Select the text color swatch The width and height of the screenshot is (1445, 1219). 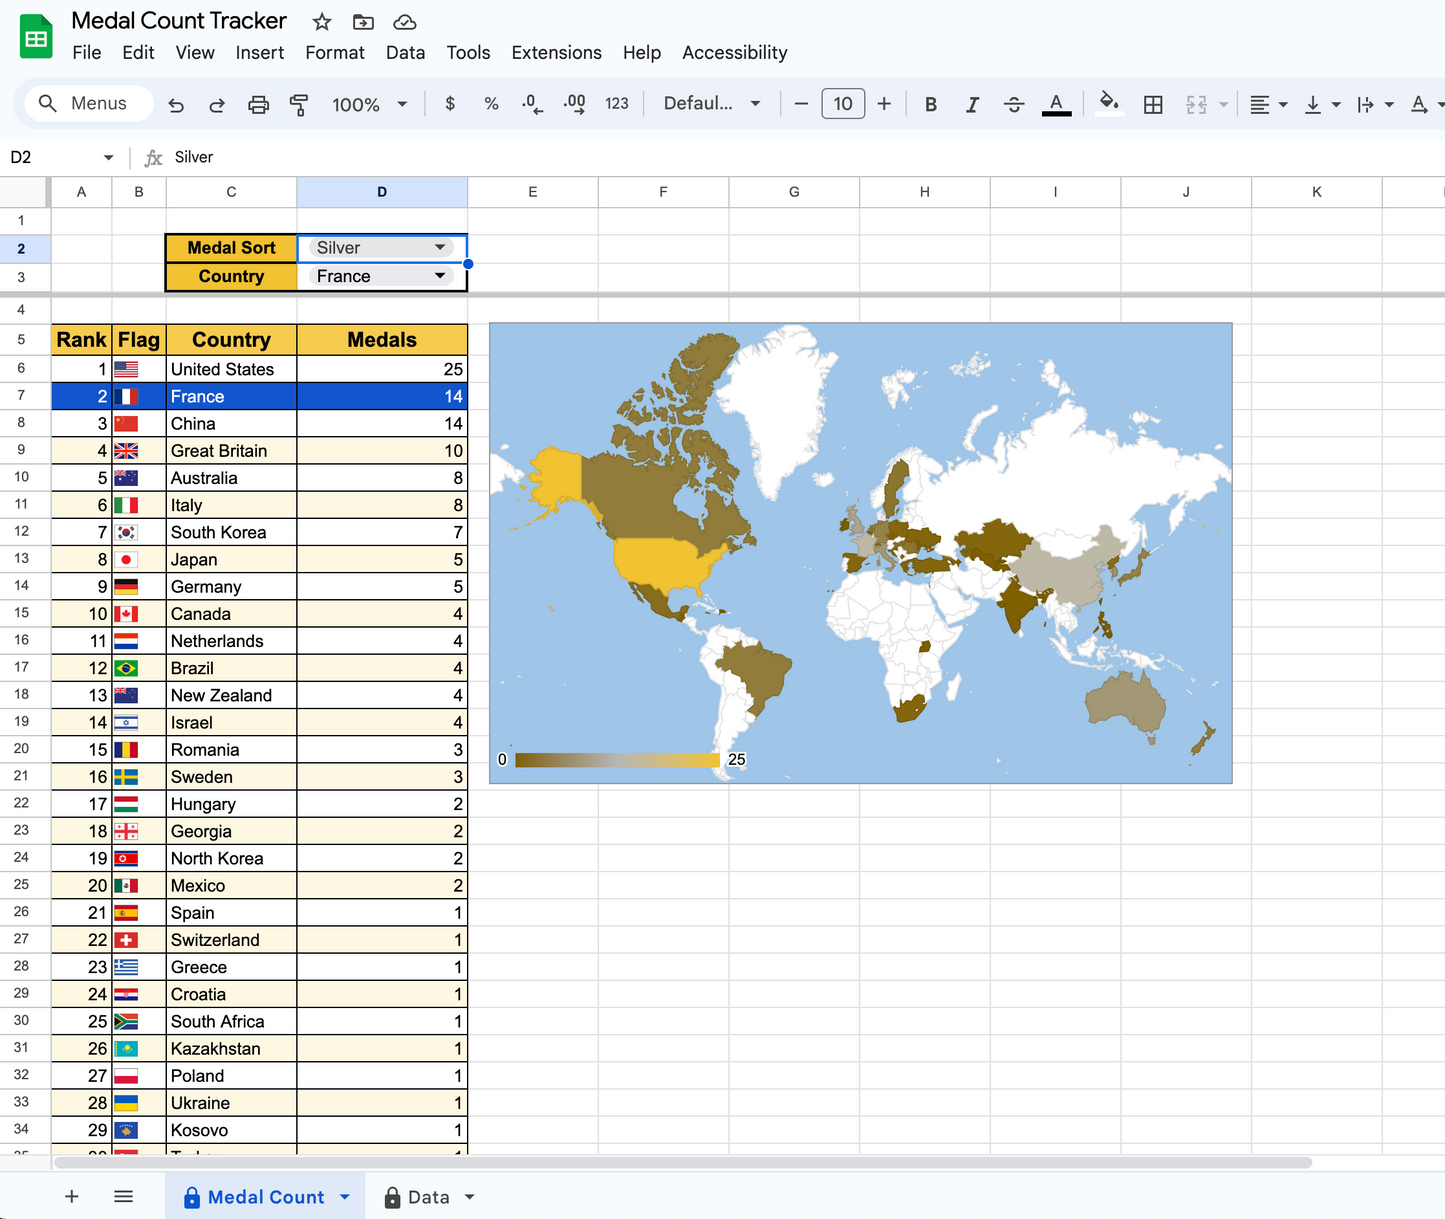1056,103
